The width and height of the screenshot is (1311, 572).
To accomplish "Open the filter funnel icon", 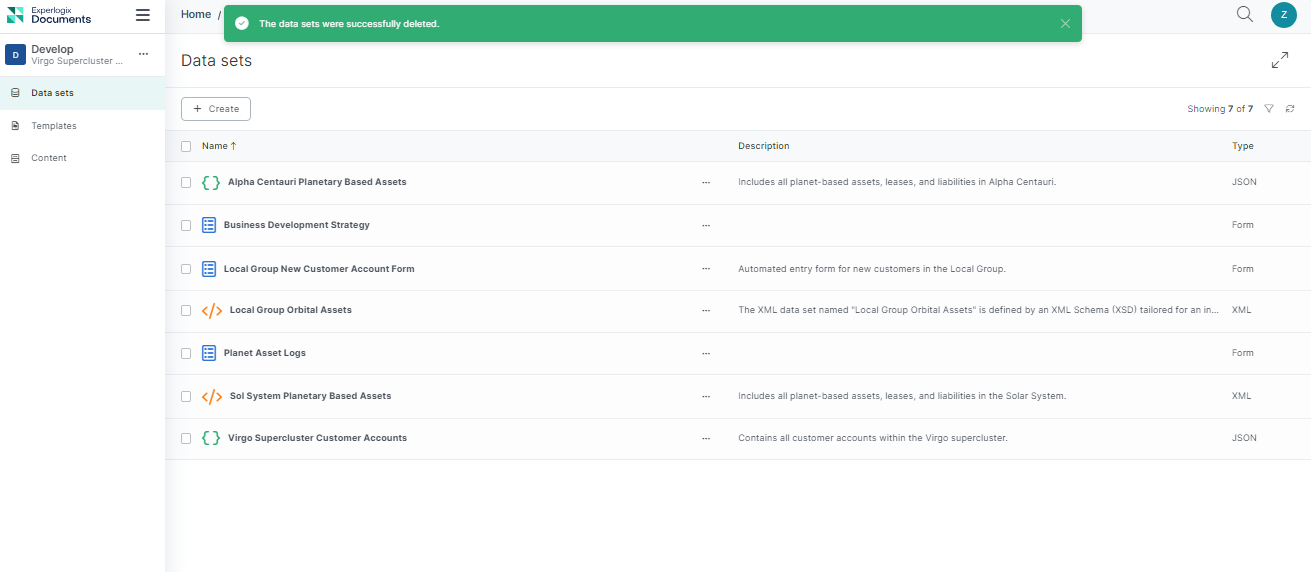I will coord(1269,109).
